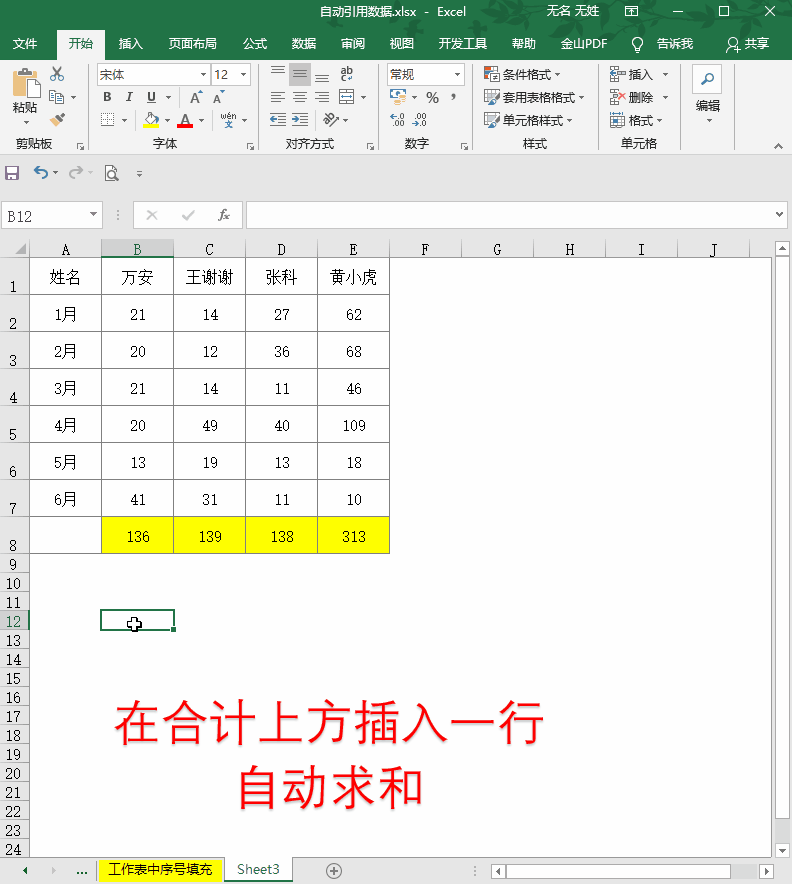Select the Format Painter brush
Screen dimensions: 792x884
click(x=57, y=120)
